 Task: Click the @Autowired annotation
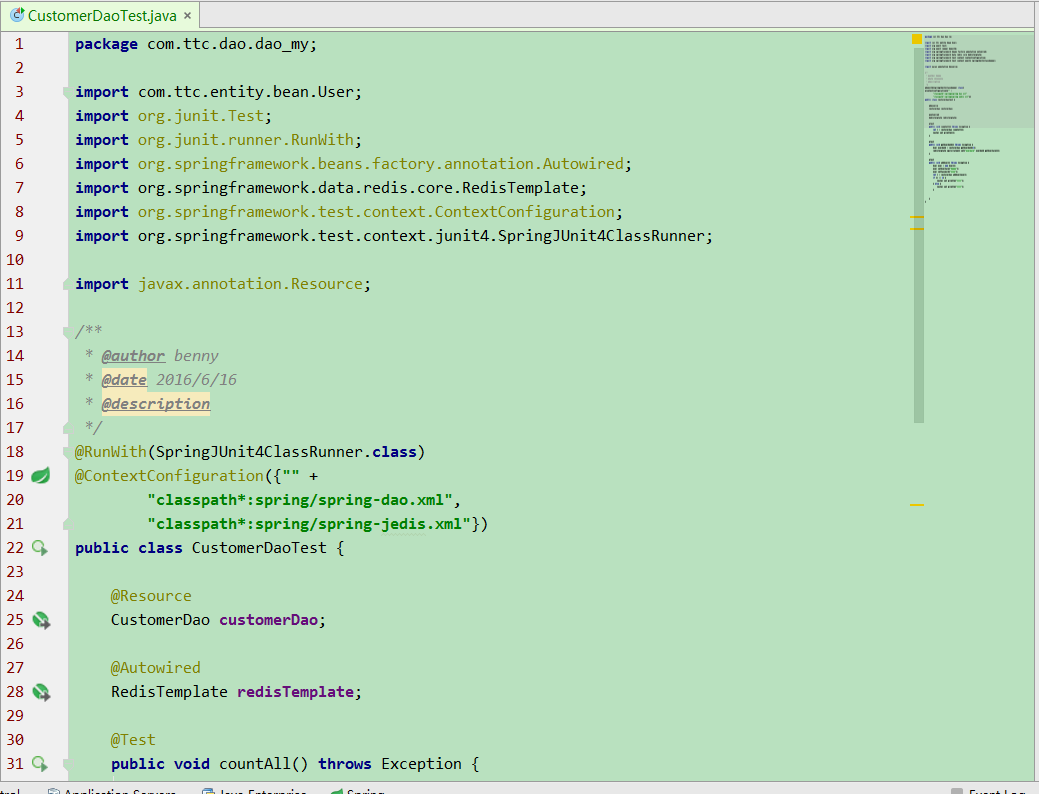coord(156,668)
